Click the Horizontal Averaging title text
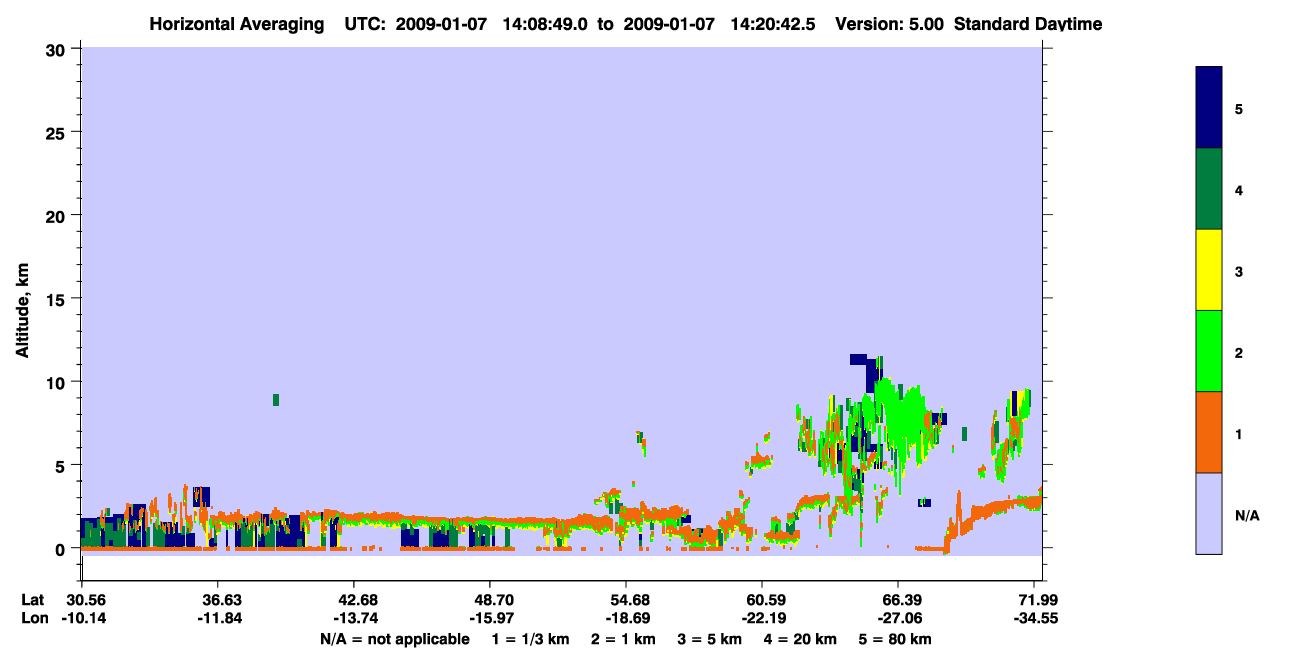Screen dimensions: 1300x667 tap(236, 24)
